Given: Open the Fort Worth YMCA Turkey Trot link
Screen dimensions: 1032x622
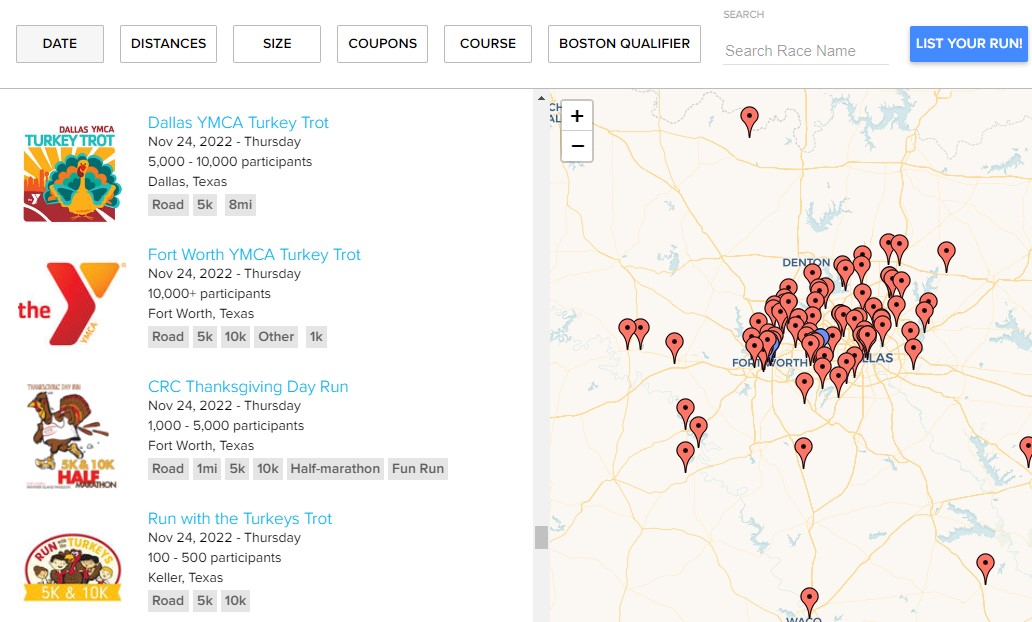Looking at the screenshot, I should click(x=254, y=255).
